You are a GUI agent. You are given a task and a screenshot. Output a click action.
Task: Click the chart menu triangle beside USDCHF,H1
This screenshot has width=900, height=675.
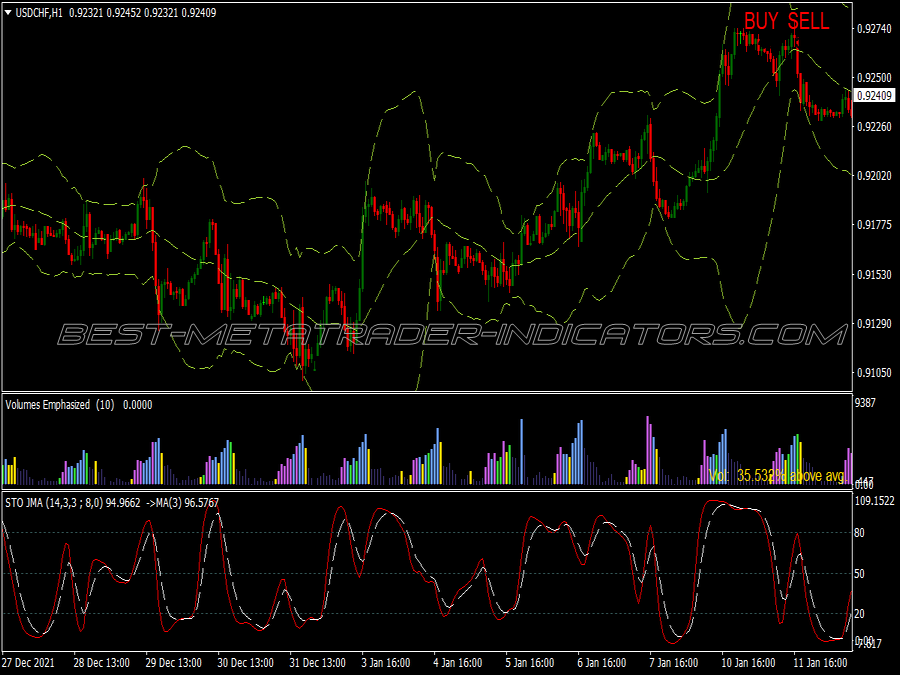(x=8, y=13)
